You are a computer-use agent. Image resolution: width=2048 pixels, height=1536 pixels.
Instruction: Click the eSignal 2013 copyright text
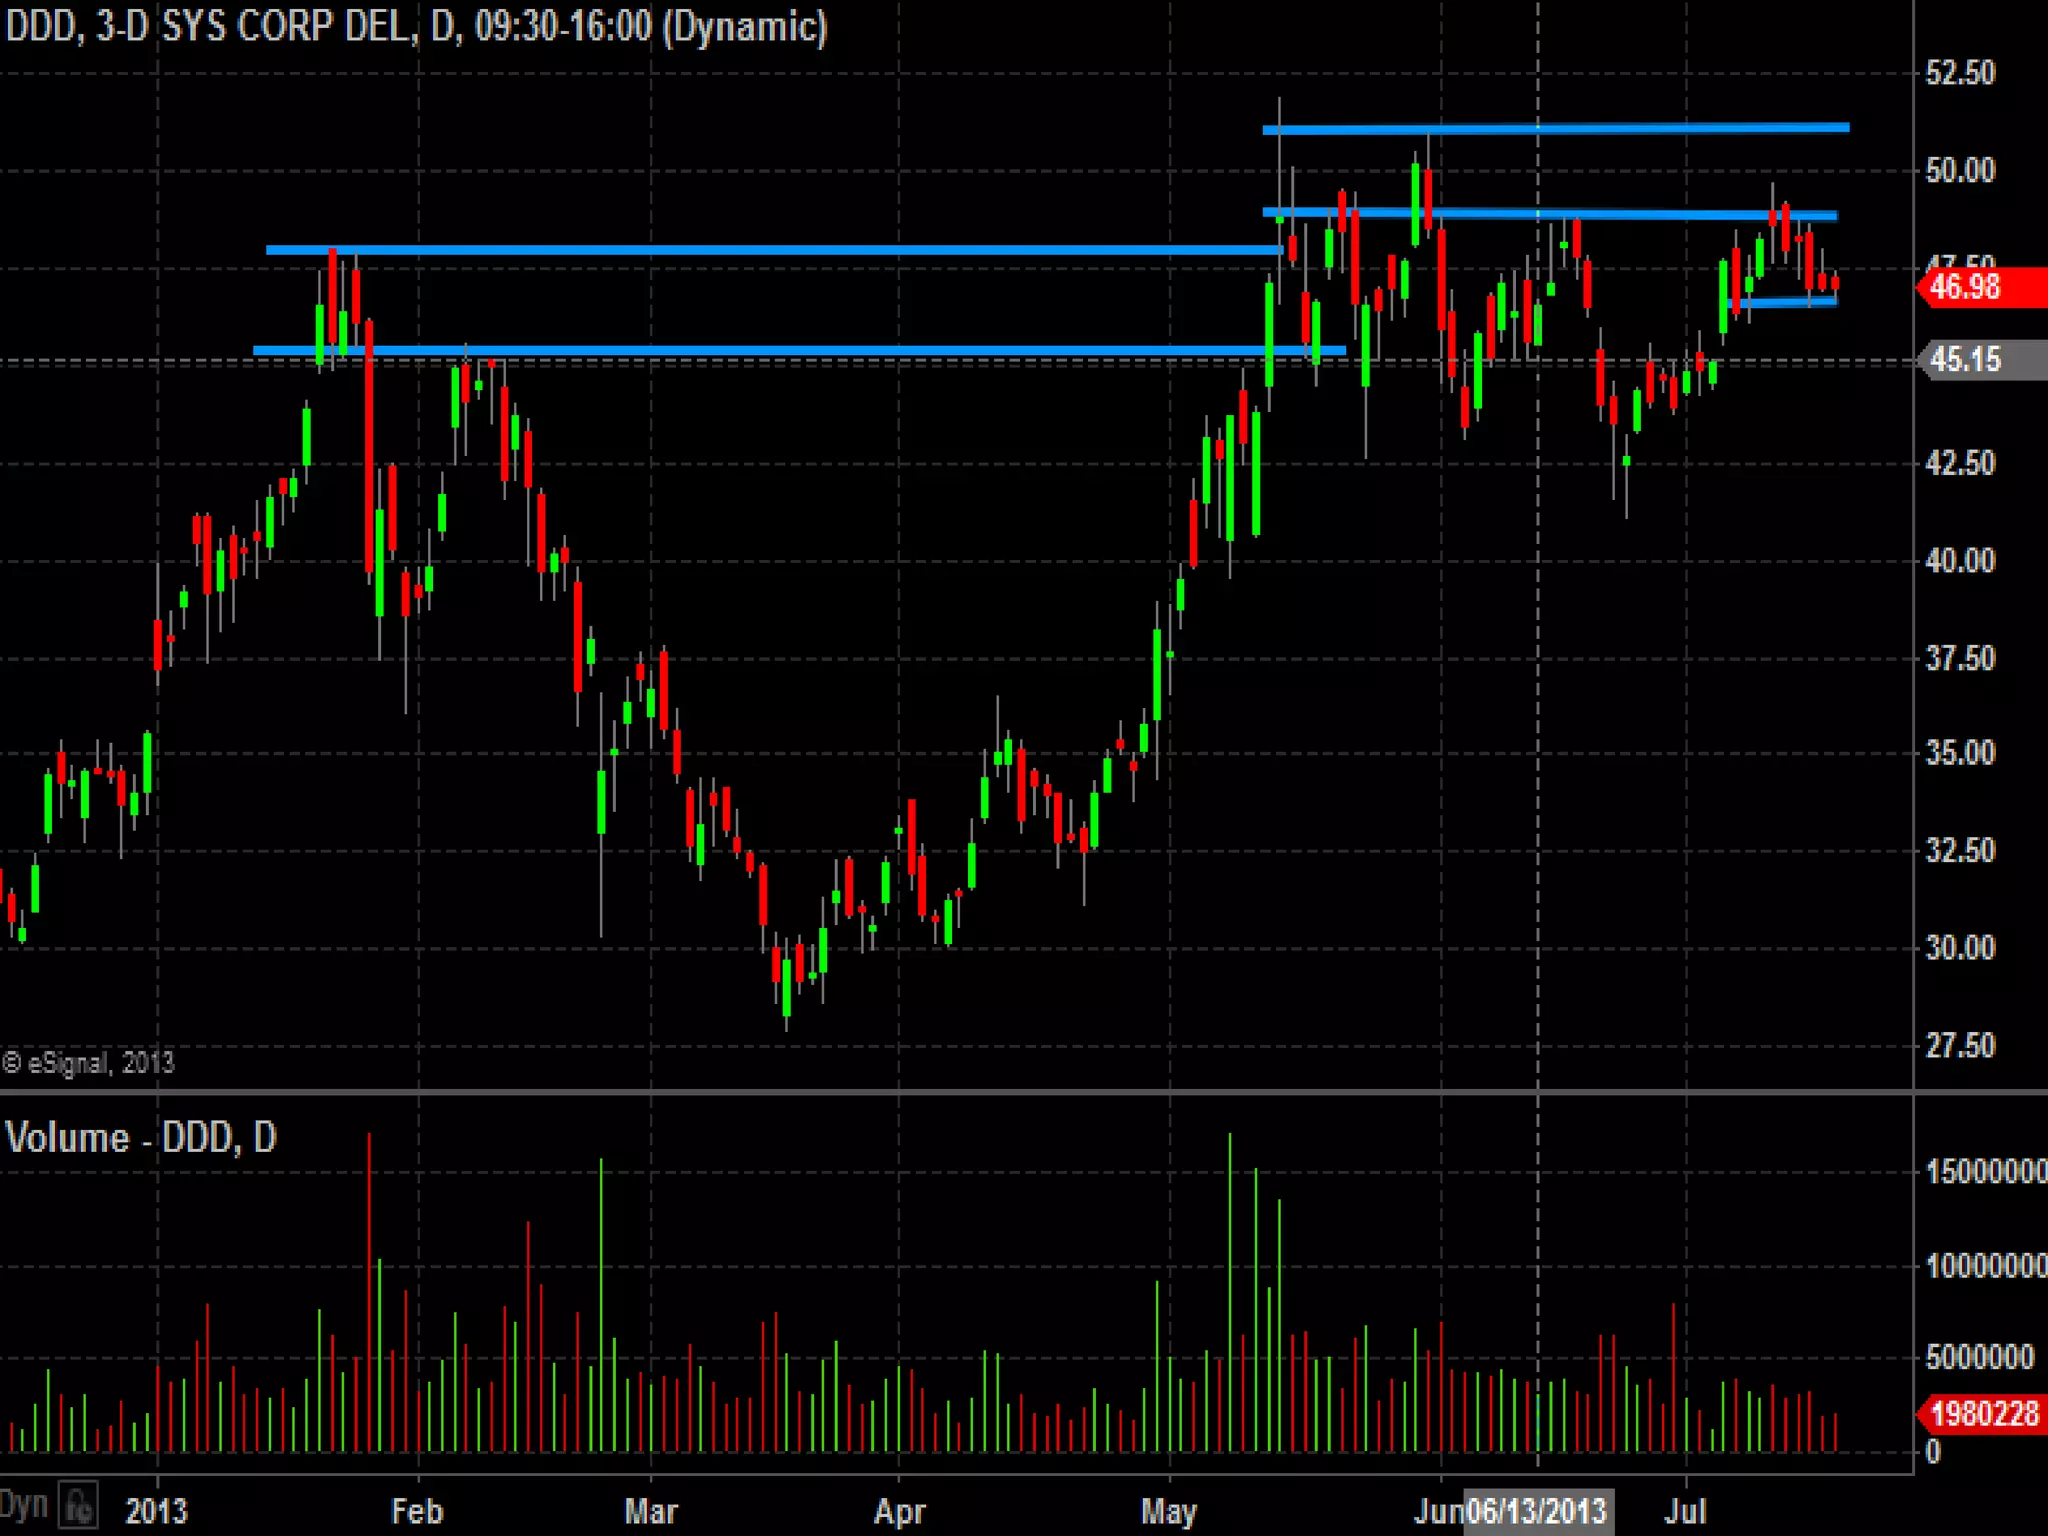88,1063
